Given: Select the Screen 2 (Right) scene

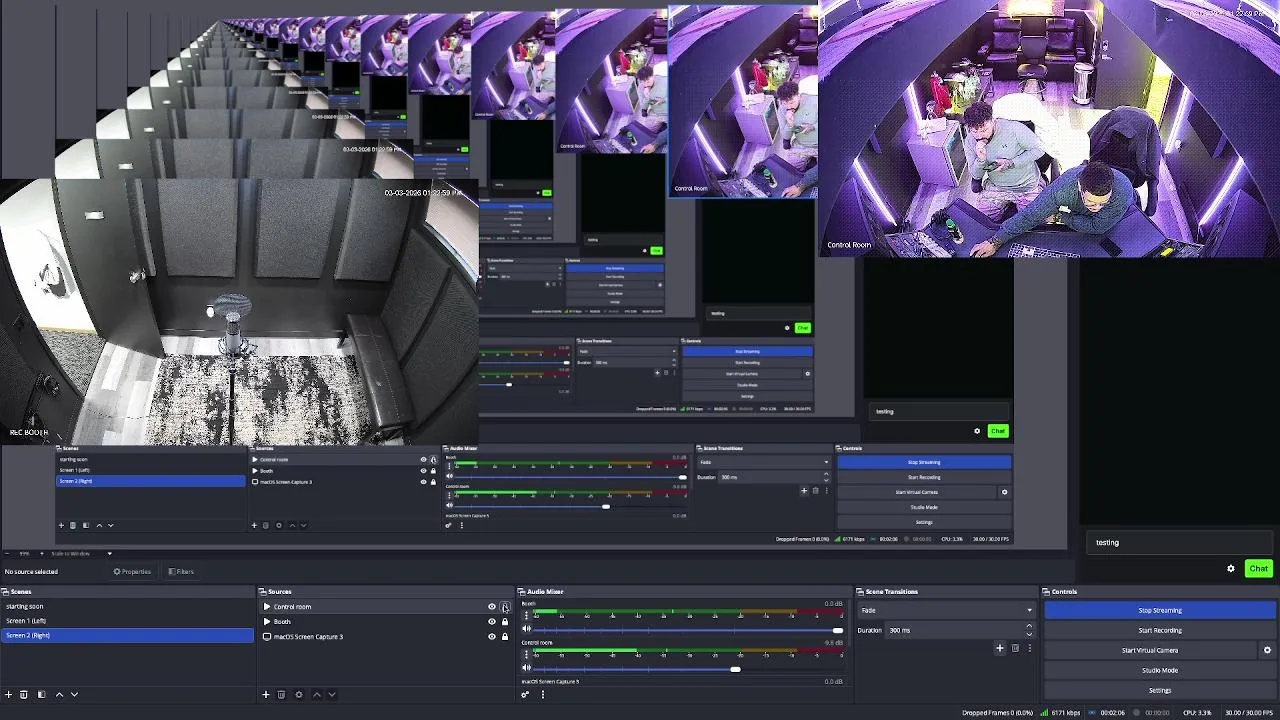Looking at the screenshot, I should (128, 635).
